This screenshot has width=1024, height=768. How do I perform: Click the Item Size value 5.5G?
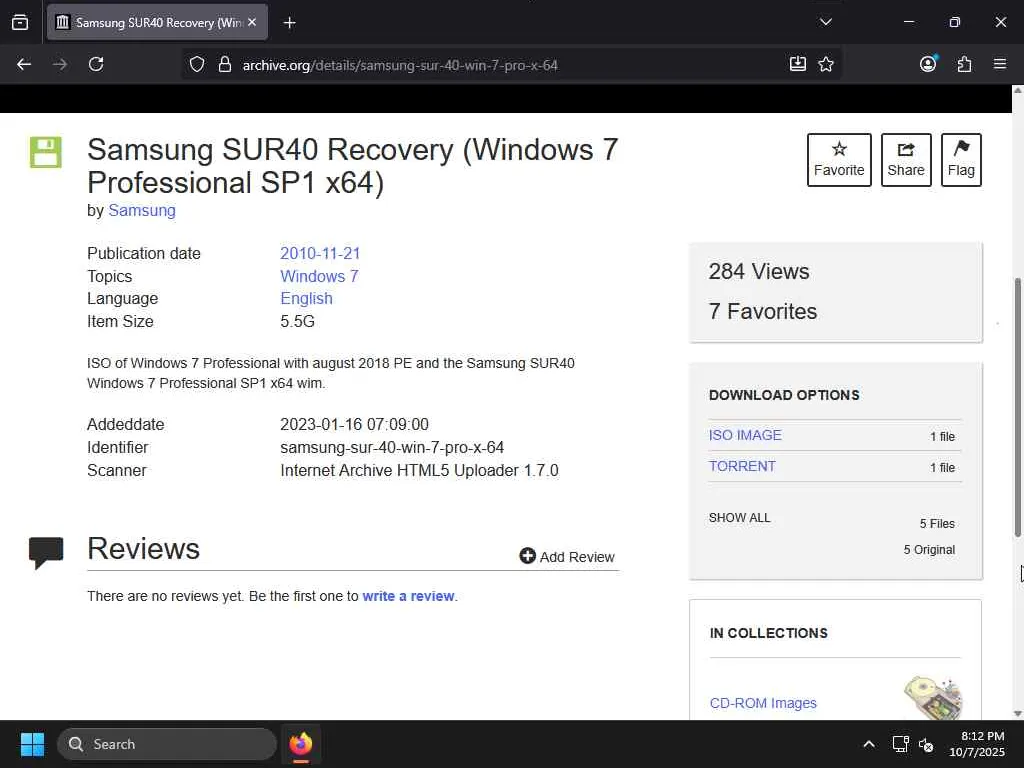pos(297,321)
